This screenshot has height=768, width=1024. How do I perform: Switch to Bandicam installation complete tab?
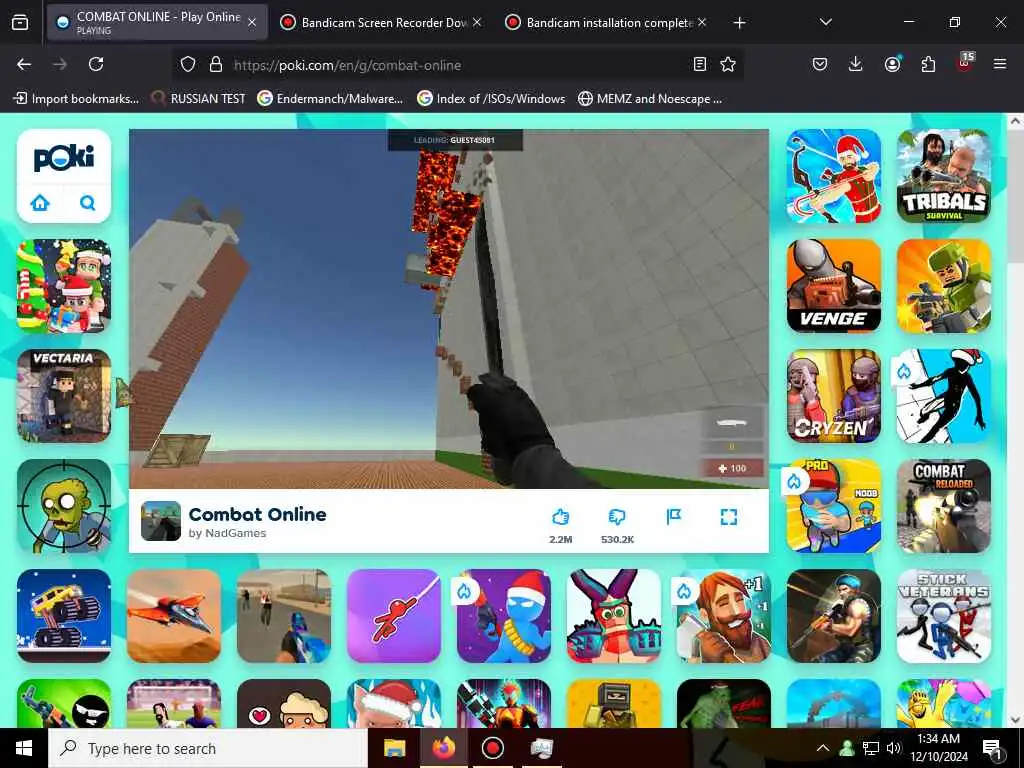[607, 23]
